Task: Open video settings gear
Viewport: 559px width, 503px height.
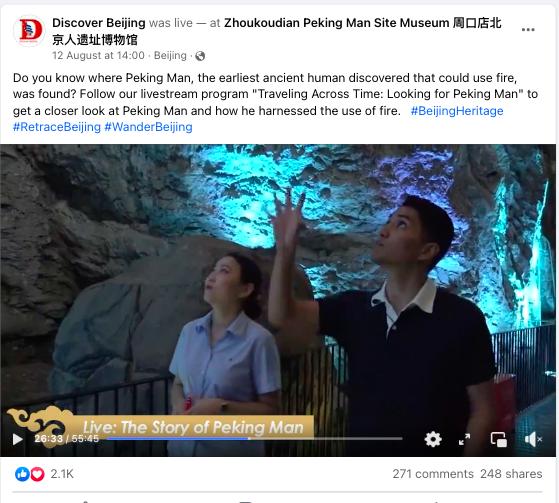Action: [433, 439]
